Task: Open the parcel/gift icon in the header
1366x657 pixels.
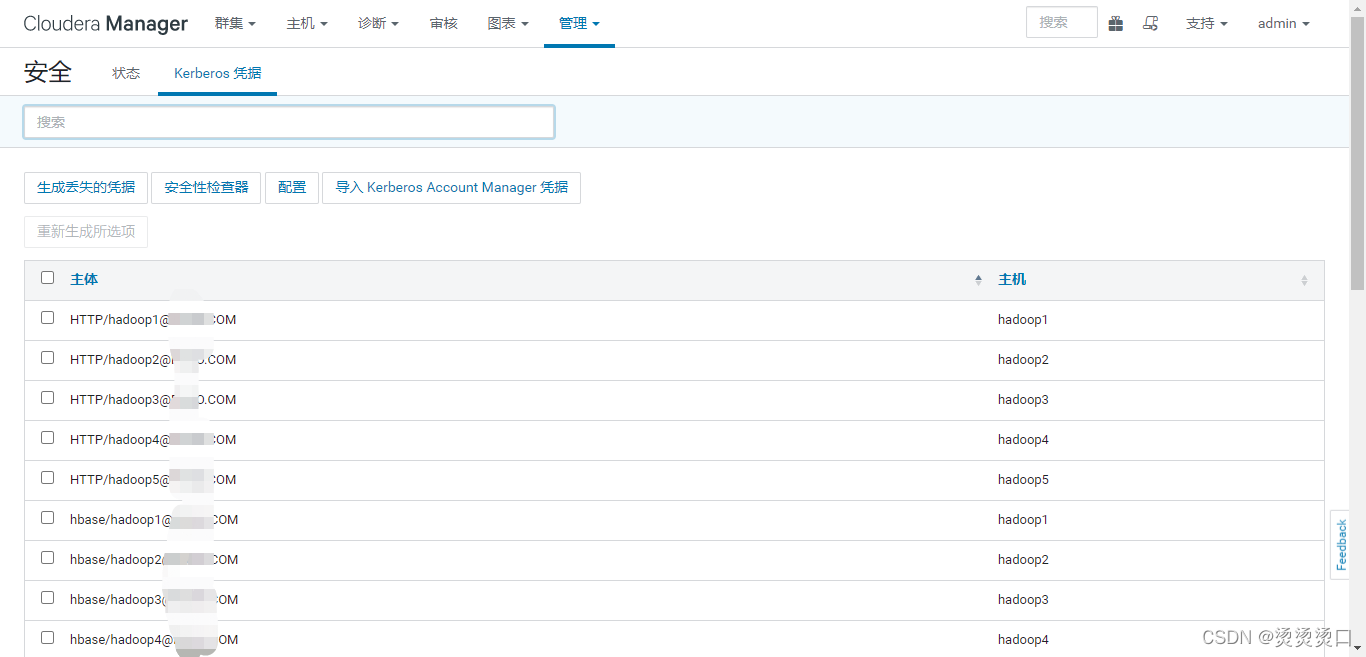Action: coord(1115,23)
